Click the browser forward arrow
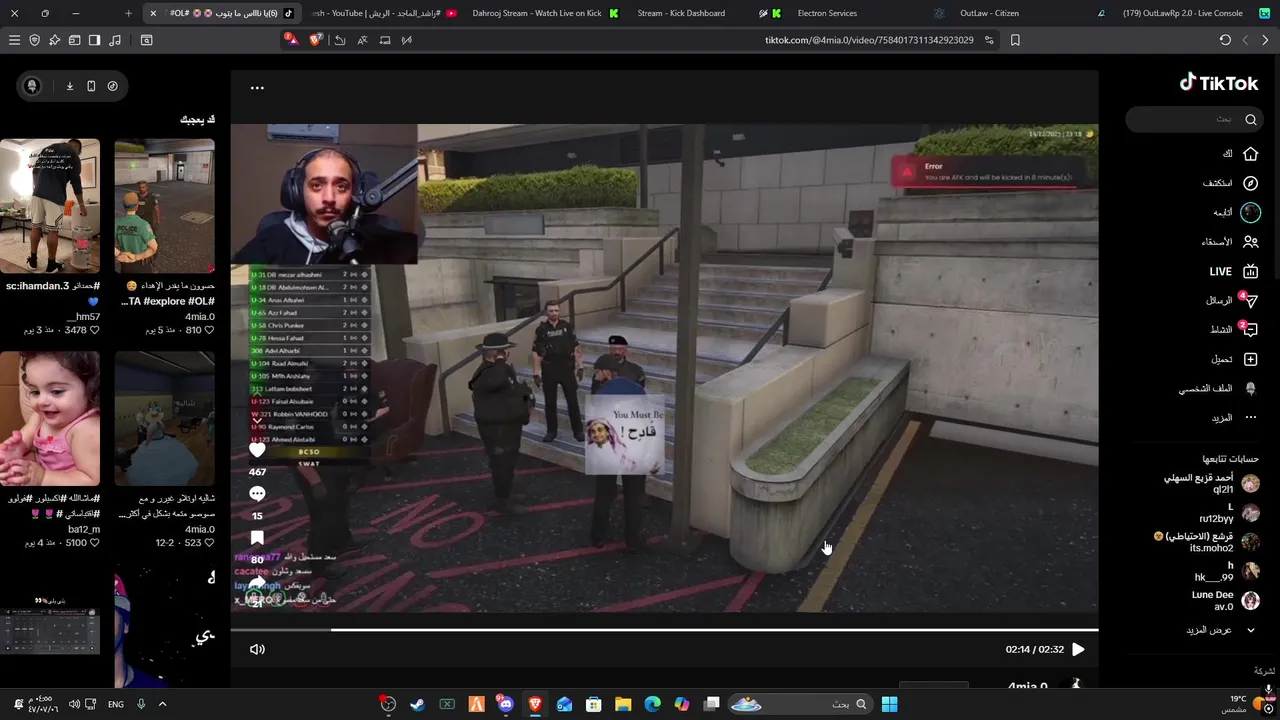This screenshot has width=1280, height=720. click(x=1265, y=40)
